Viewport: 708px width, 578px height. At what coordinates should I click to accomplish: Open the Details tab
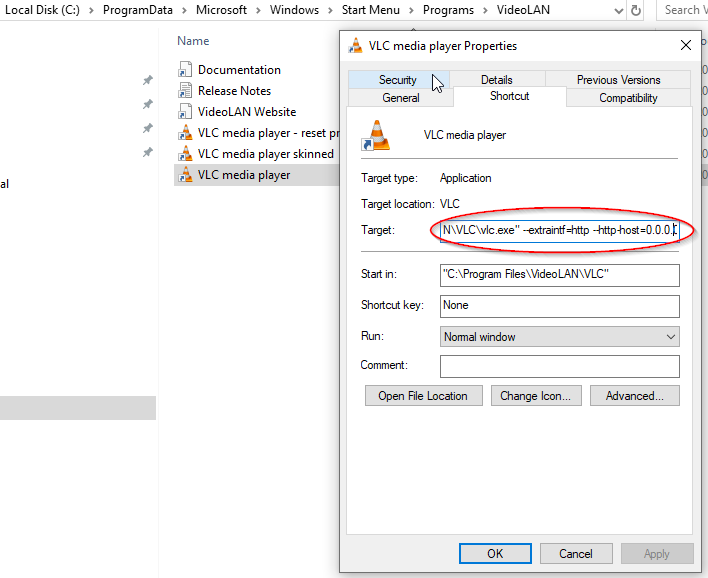click(x=496, y=80)
